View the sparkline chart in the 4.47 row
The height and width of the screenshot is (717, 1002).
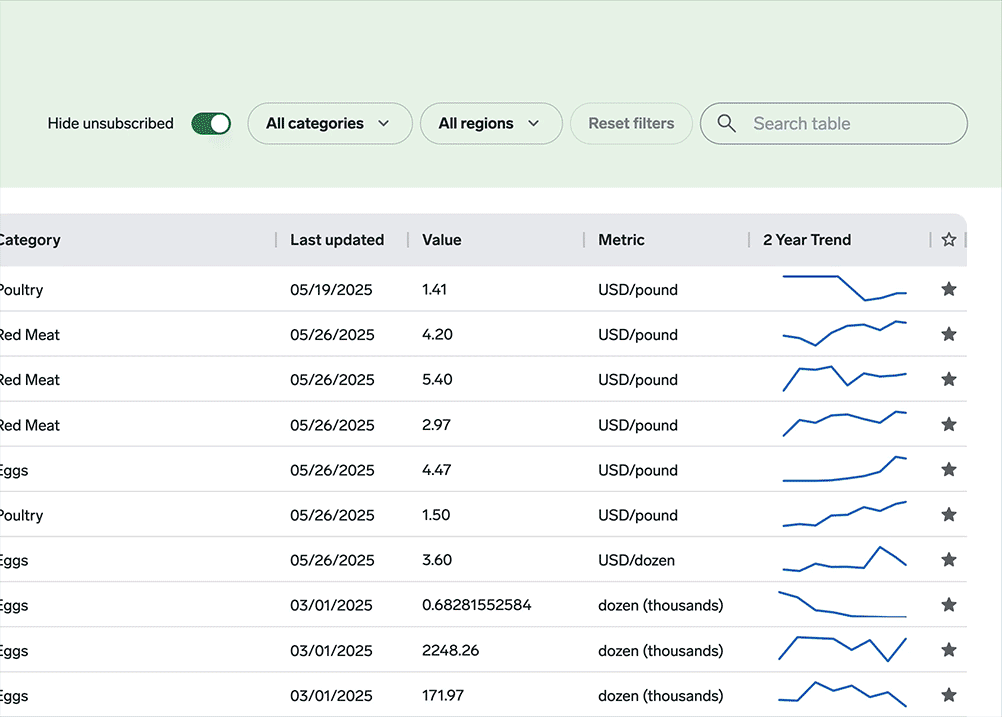tap(845, 468)
